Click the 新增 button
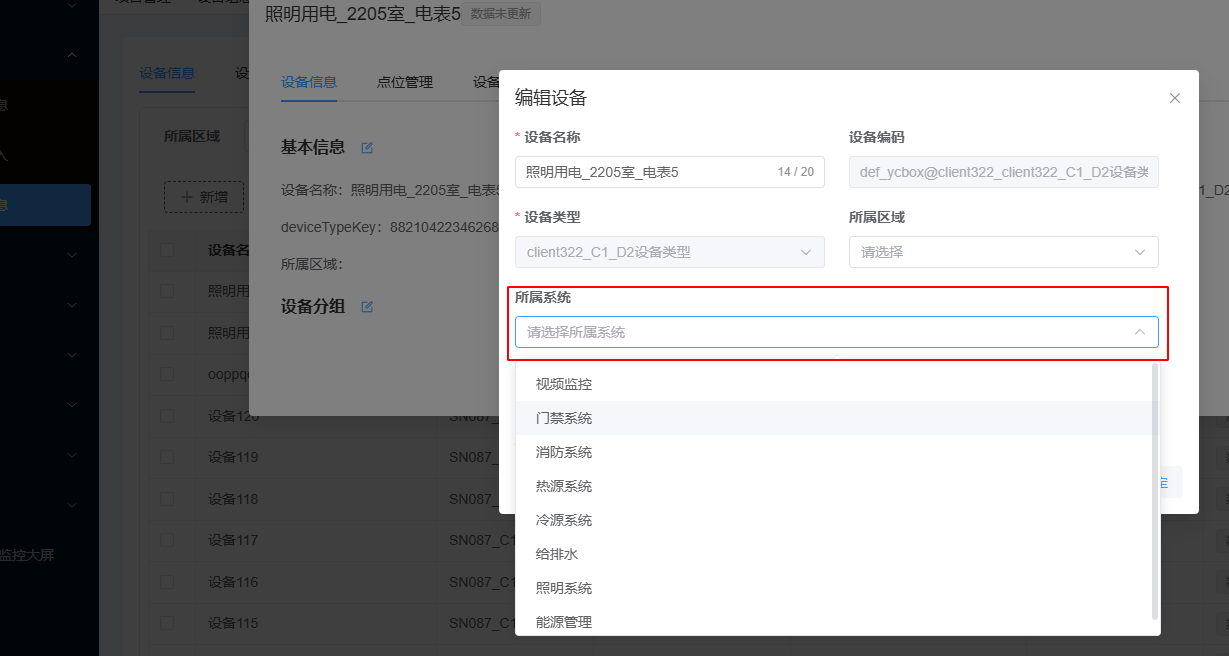The image size is (1229, 656). [204, 197]
